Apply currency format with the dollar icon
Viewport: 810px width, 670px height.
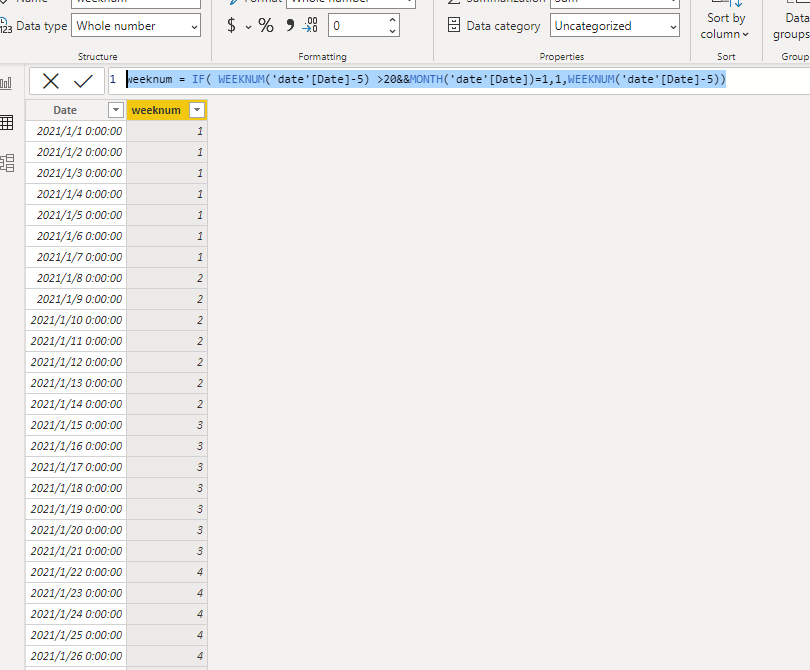(231, 25)
